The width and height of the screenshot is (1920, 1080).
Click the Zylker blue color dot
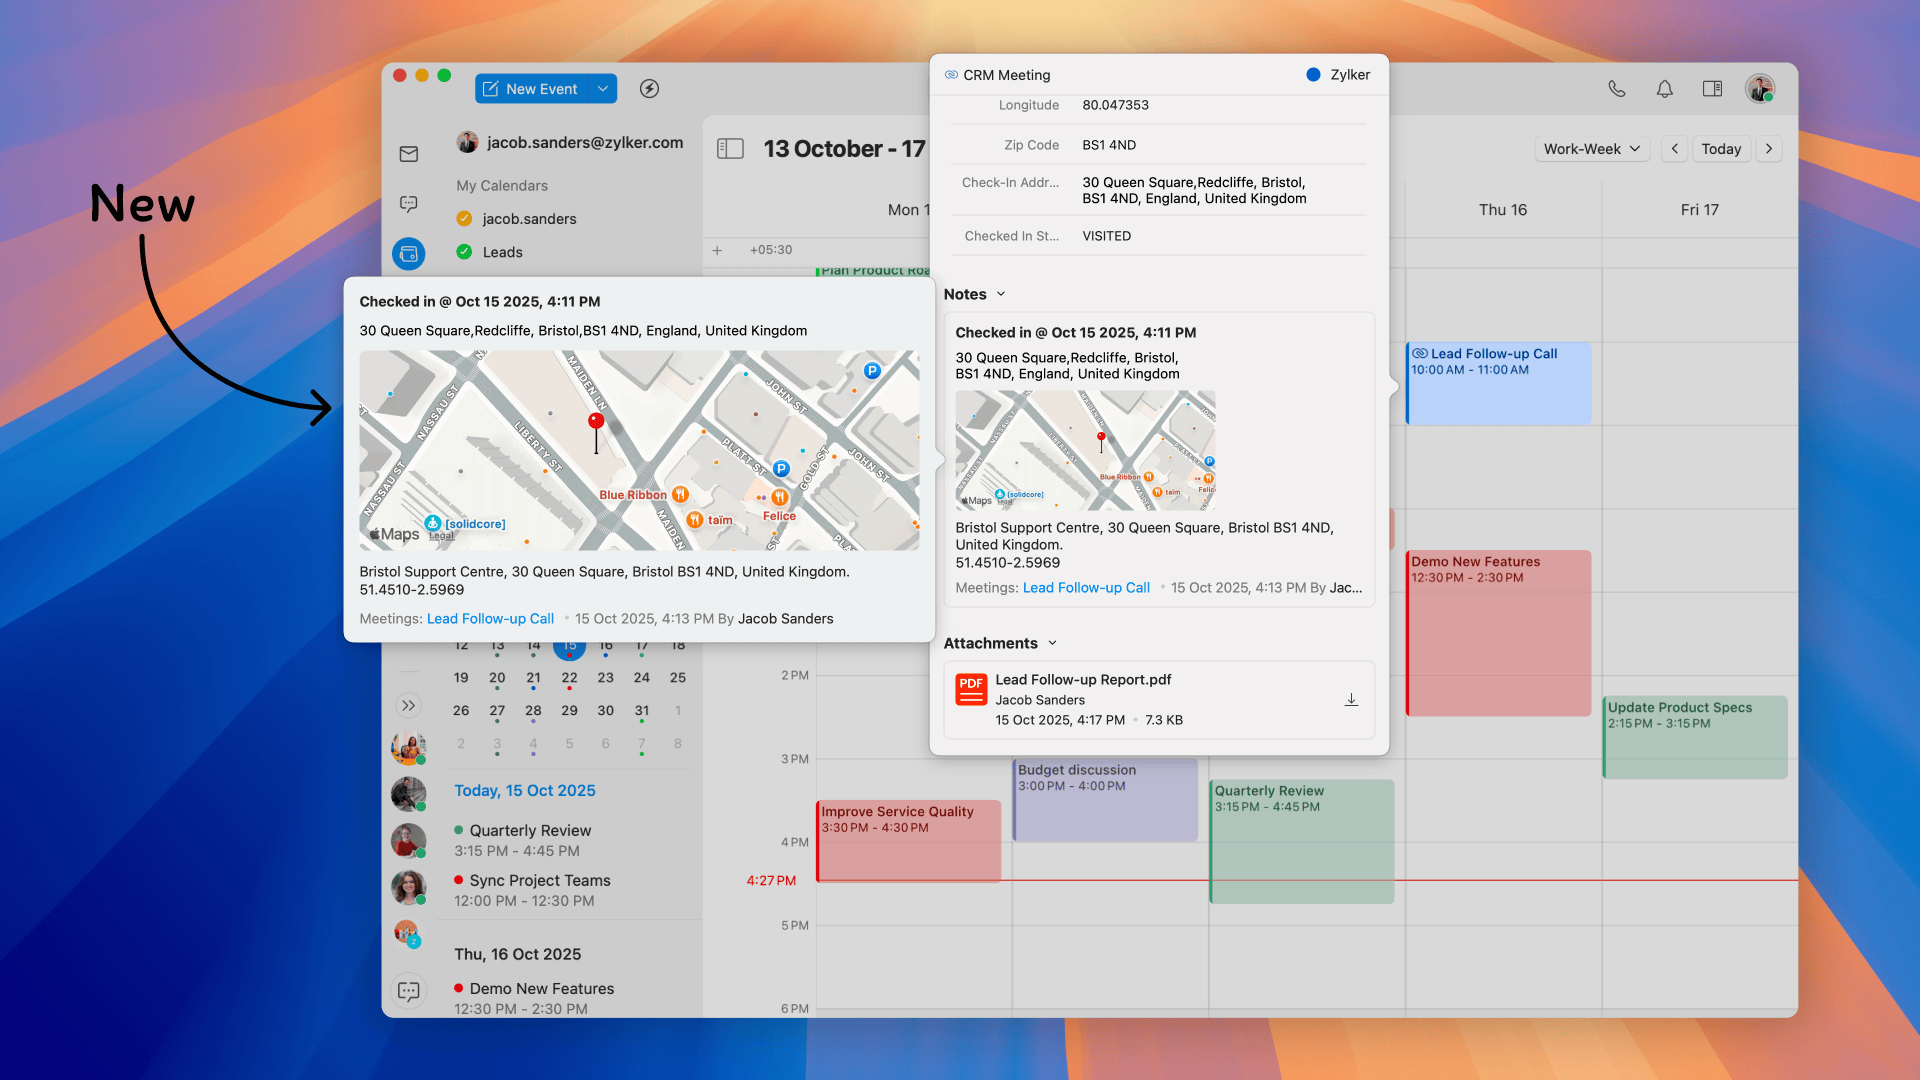(1313, 75)
